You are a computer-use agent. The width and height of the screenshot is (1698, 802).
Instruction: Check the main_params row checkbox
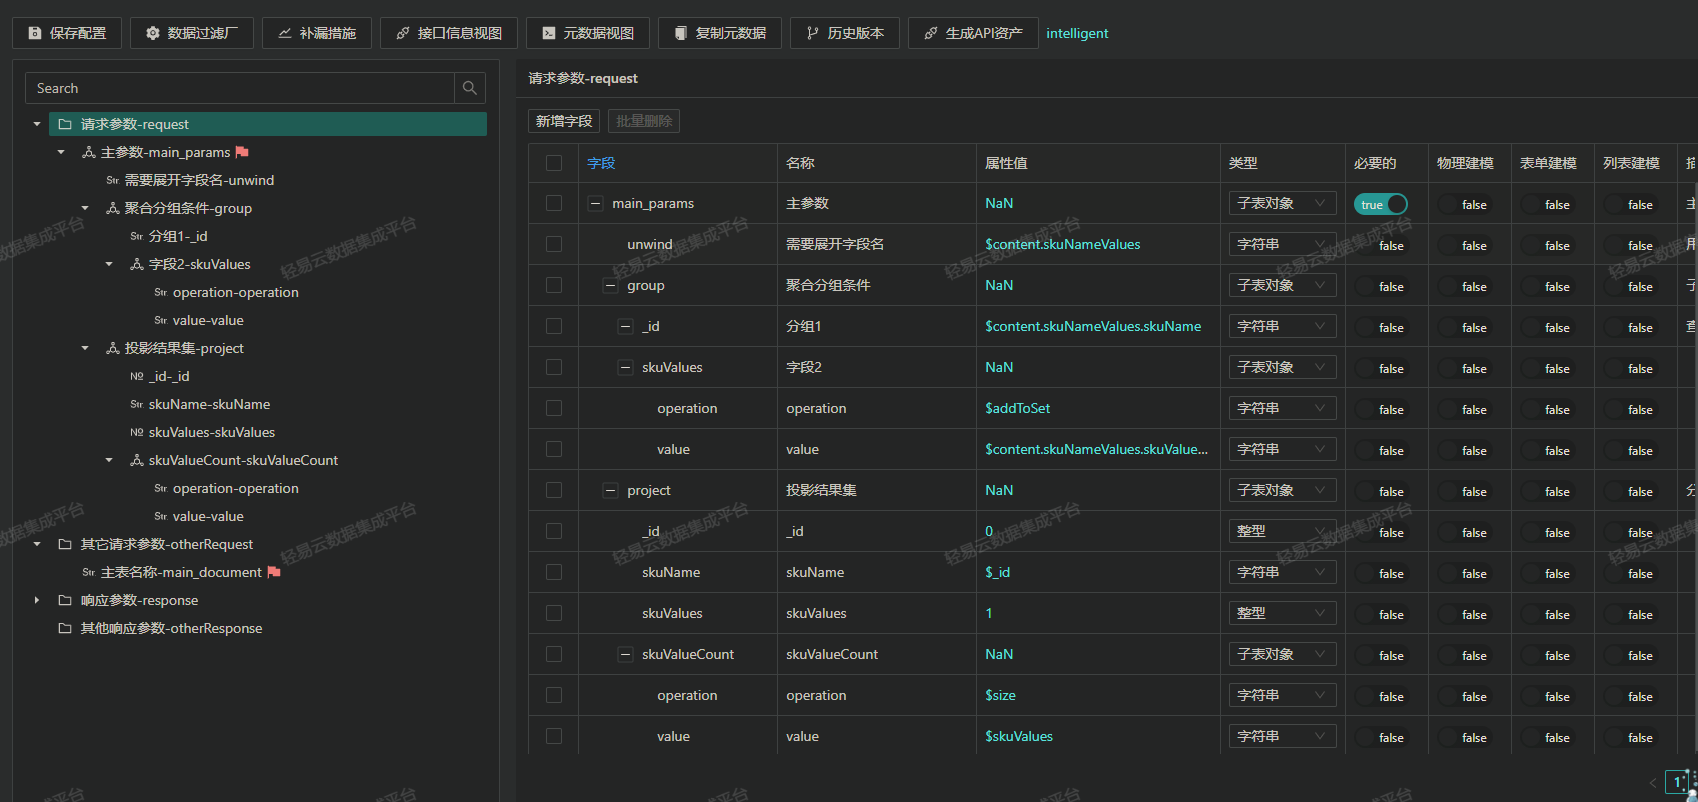[x=554, y=203]
